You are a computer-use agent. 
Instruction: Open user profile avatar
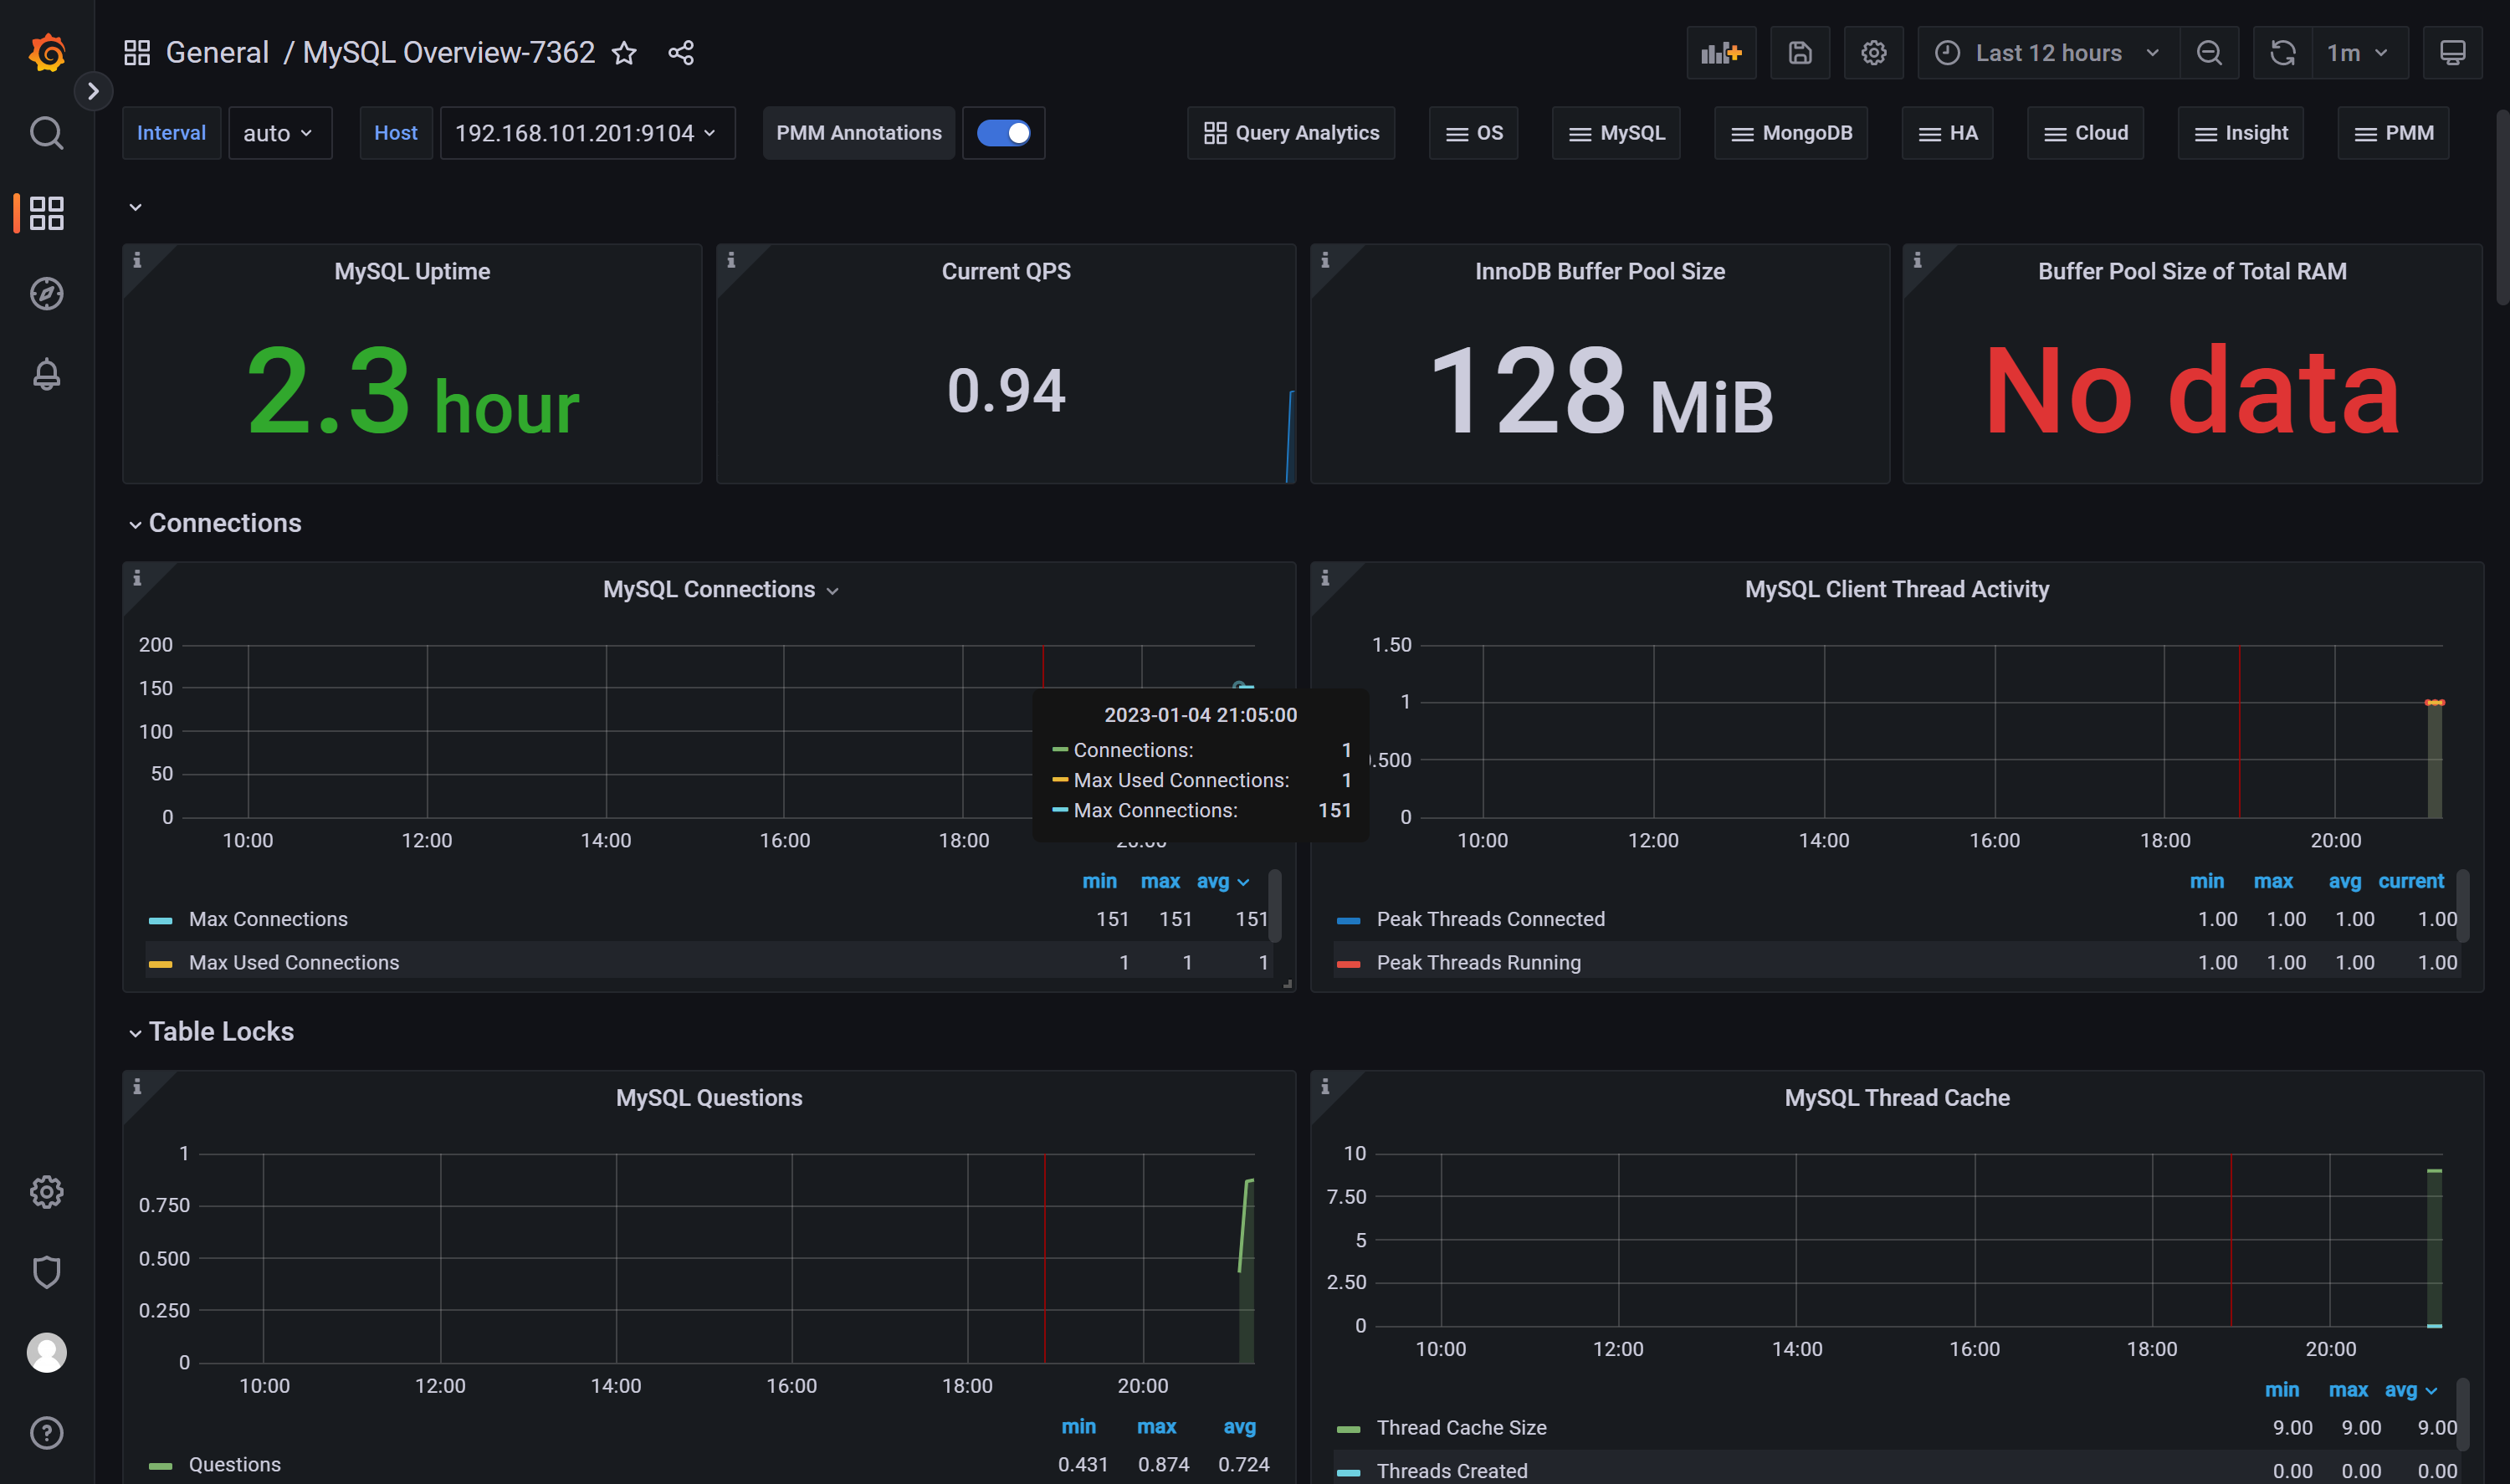(46, 1353)
